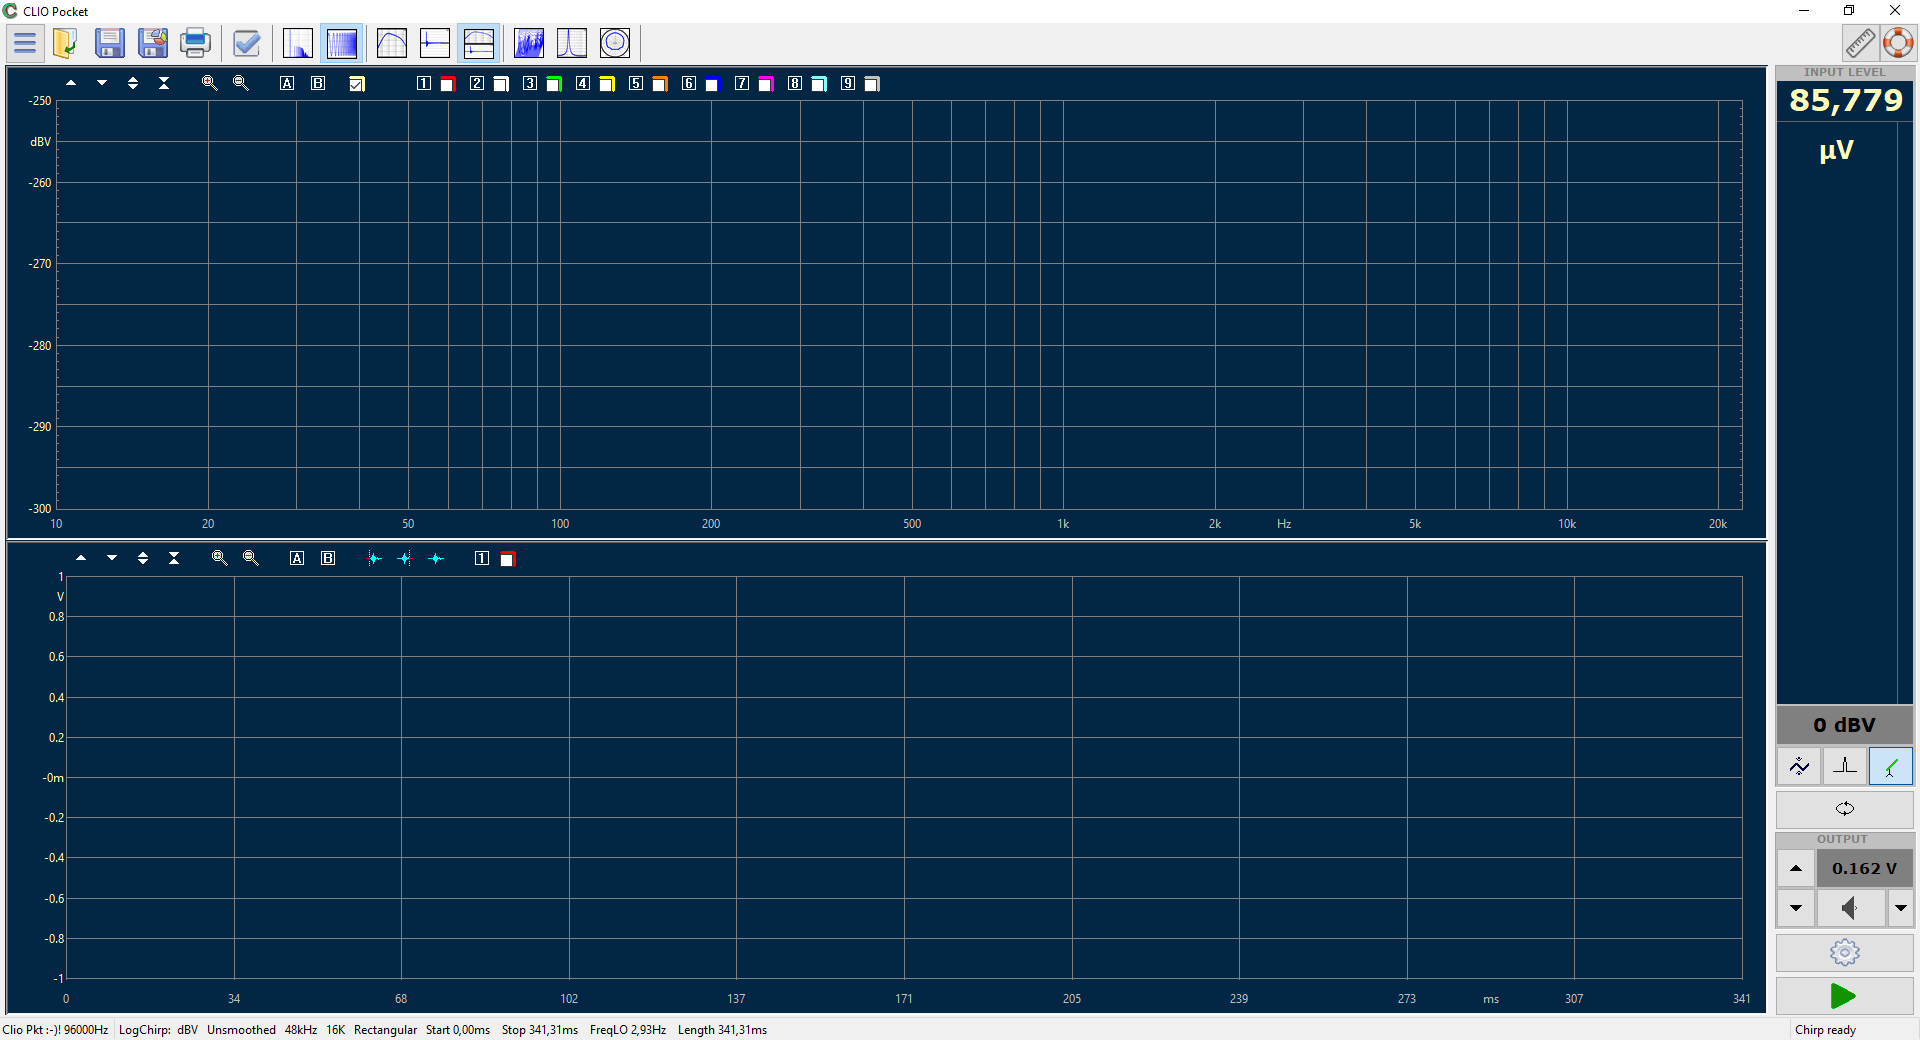Screen dimensions: 1920x1040
Task: Select the log chirp measurement icon
Action: 341,43
